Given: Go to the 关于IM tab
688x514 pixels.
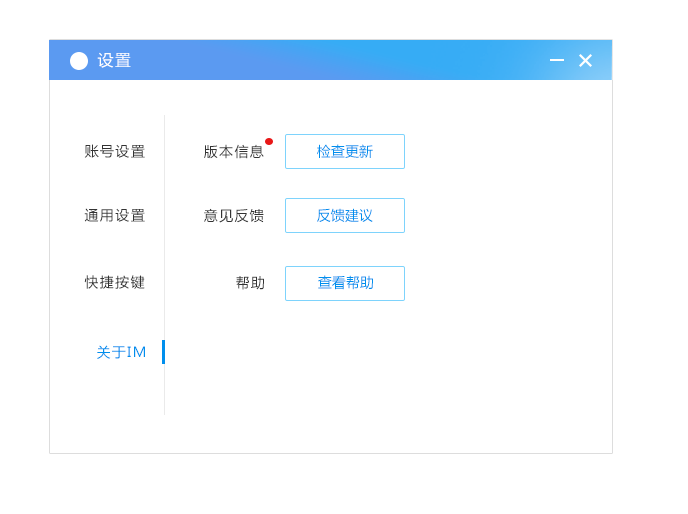Looking at the screenshot, I should pos(121,352).
